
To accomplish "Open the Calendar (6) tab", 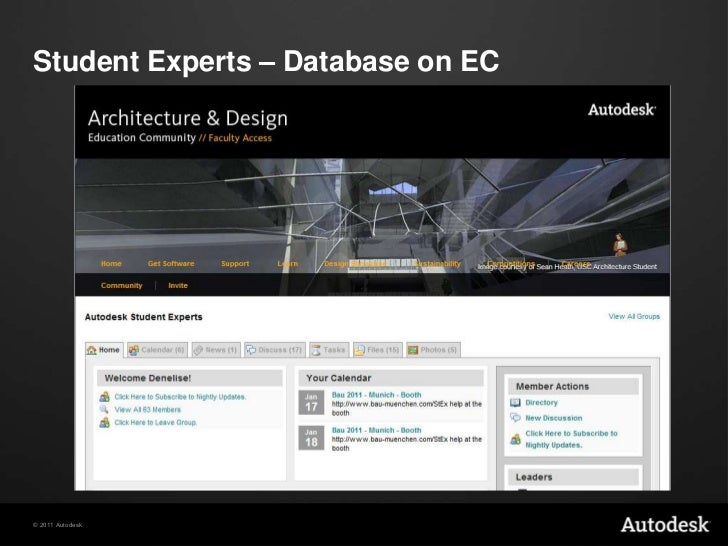I will [157, 350].
